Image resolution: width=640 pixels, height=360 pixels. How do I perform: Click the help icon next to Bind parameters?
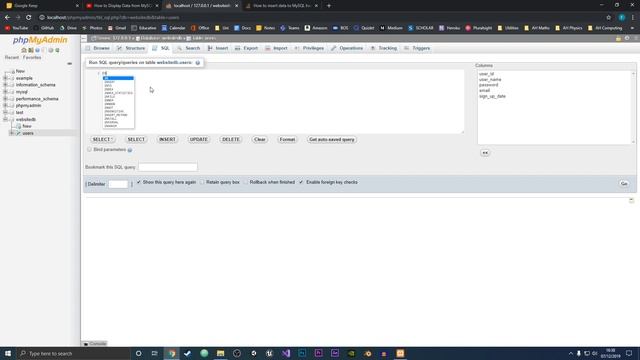[x=130, y=150]
